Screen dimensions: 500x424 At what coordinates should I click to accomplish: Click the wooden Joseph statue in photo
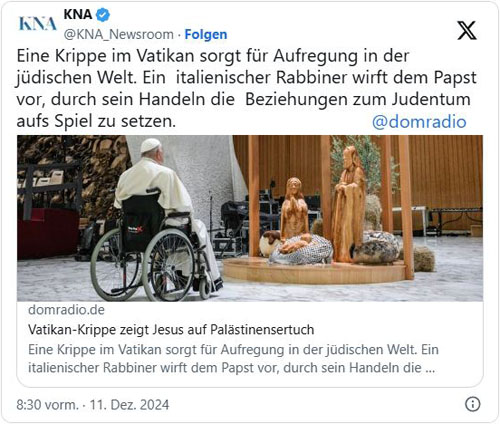pyautogui.click(x=348, y=204)
